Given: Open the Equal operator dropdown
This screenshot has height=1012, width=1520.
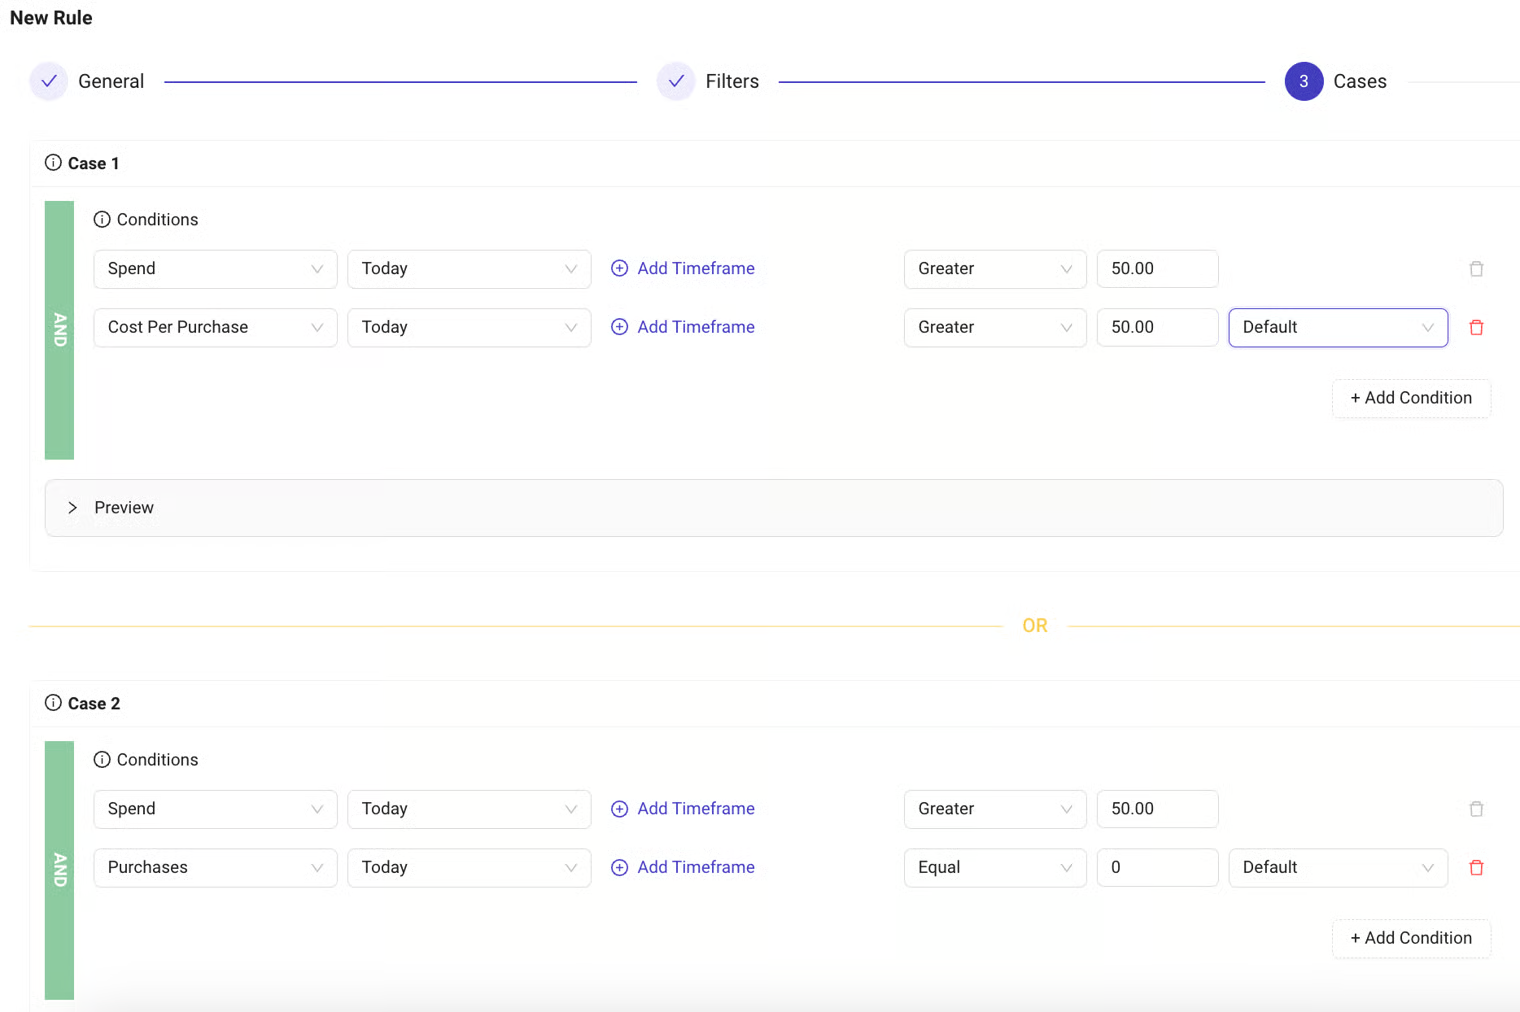Looking at the screenshot, I should pyautogui.click(x=994, y=868).
